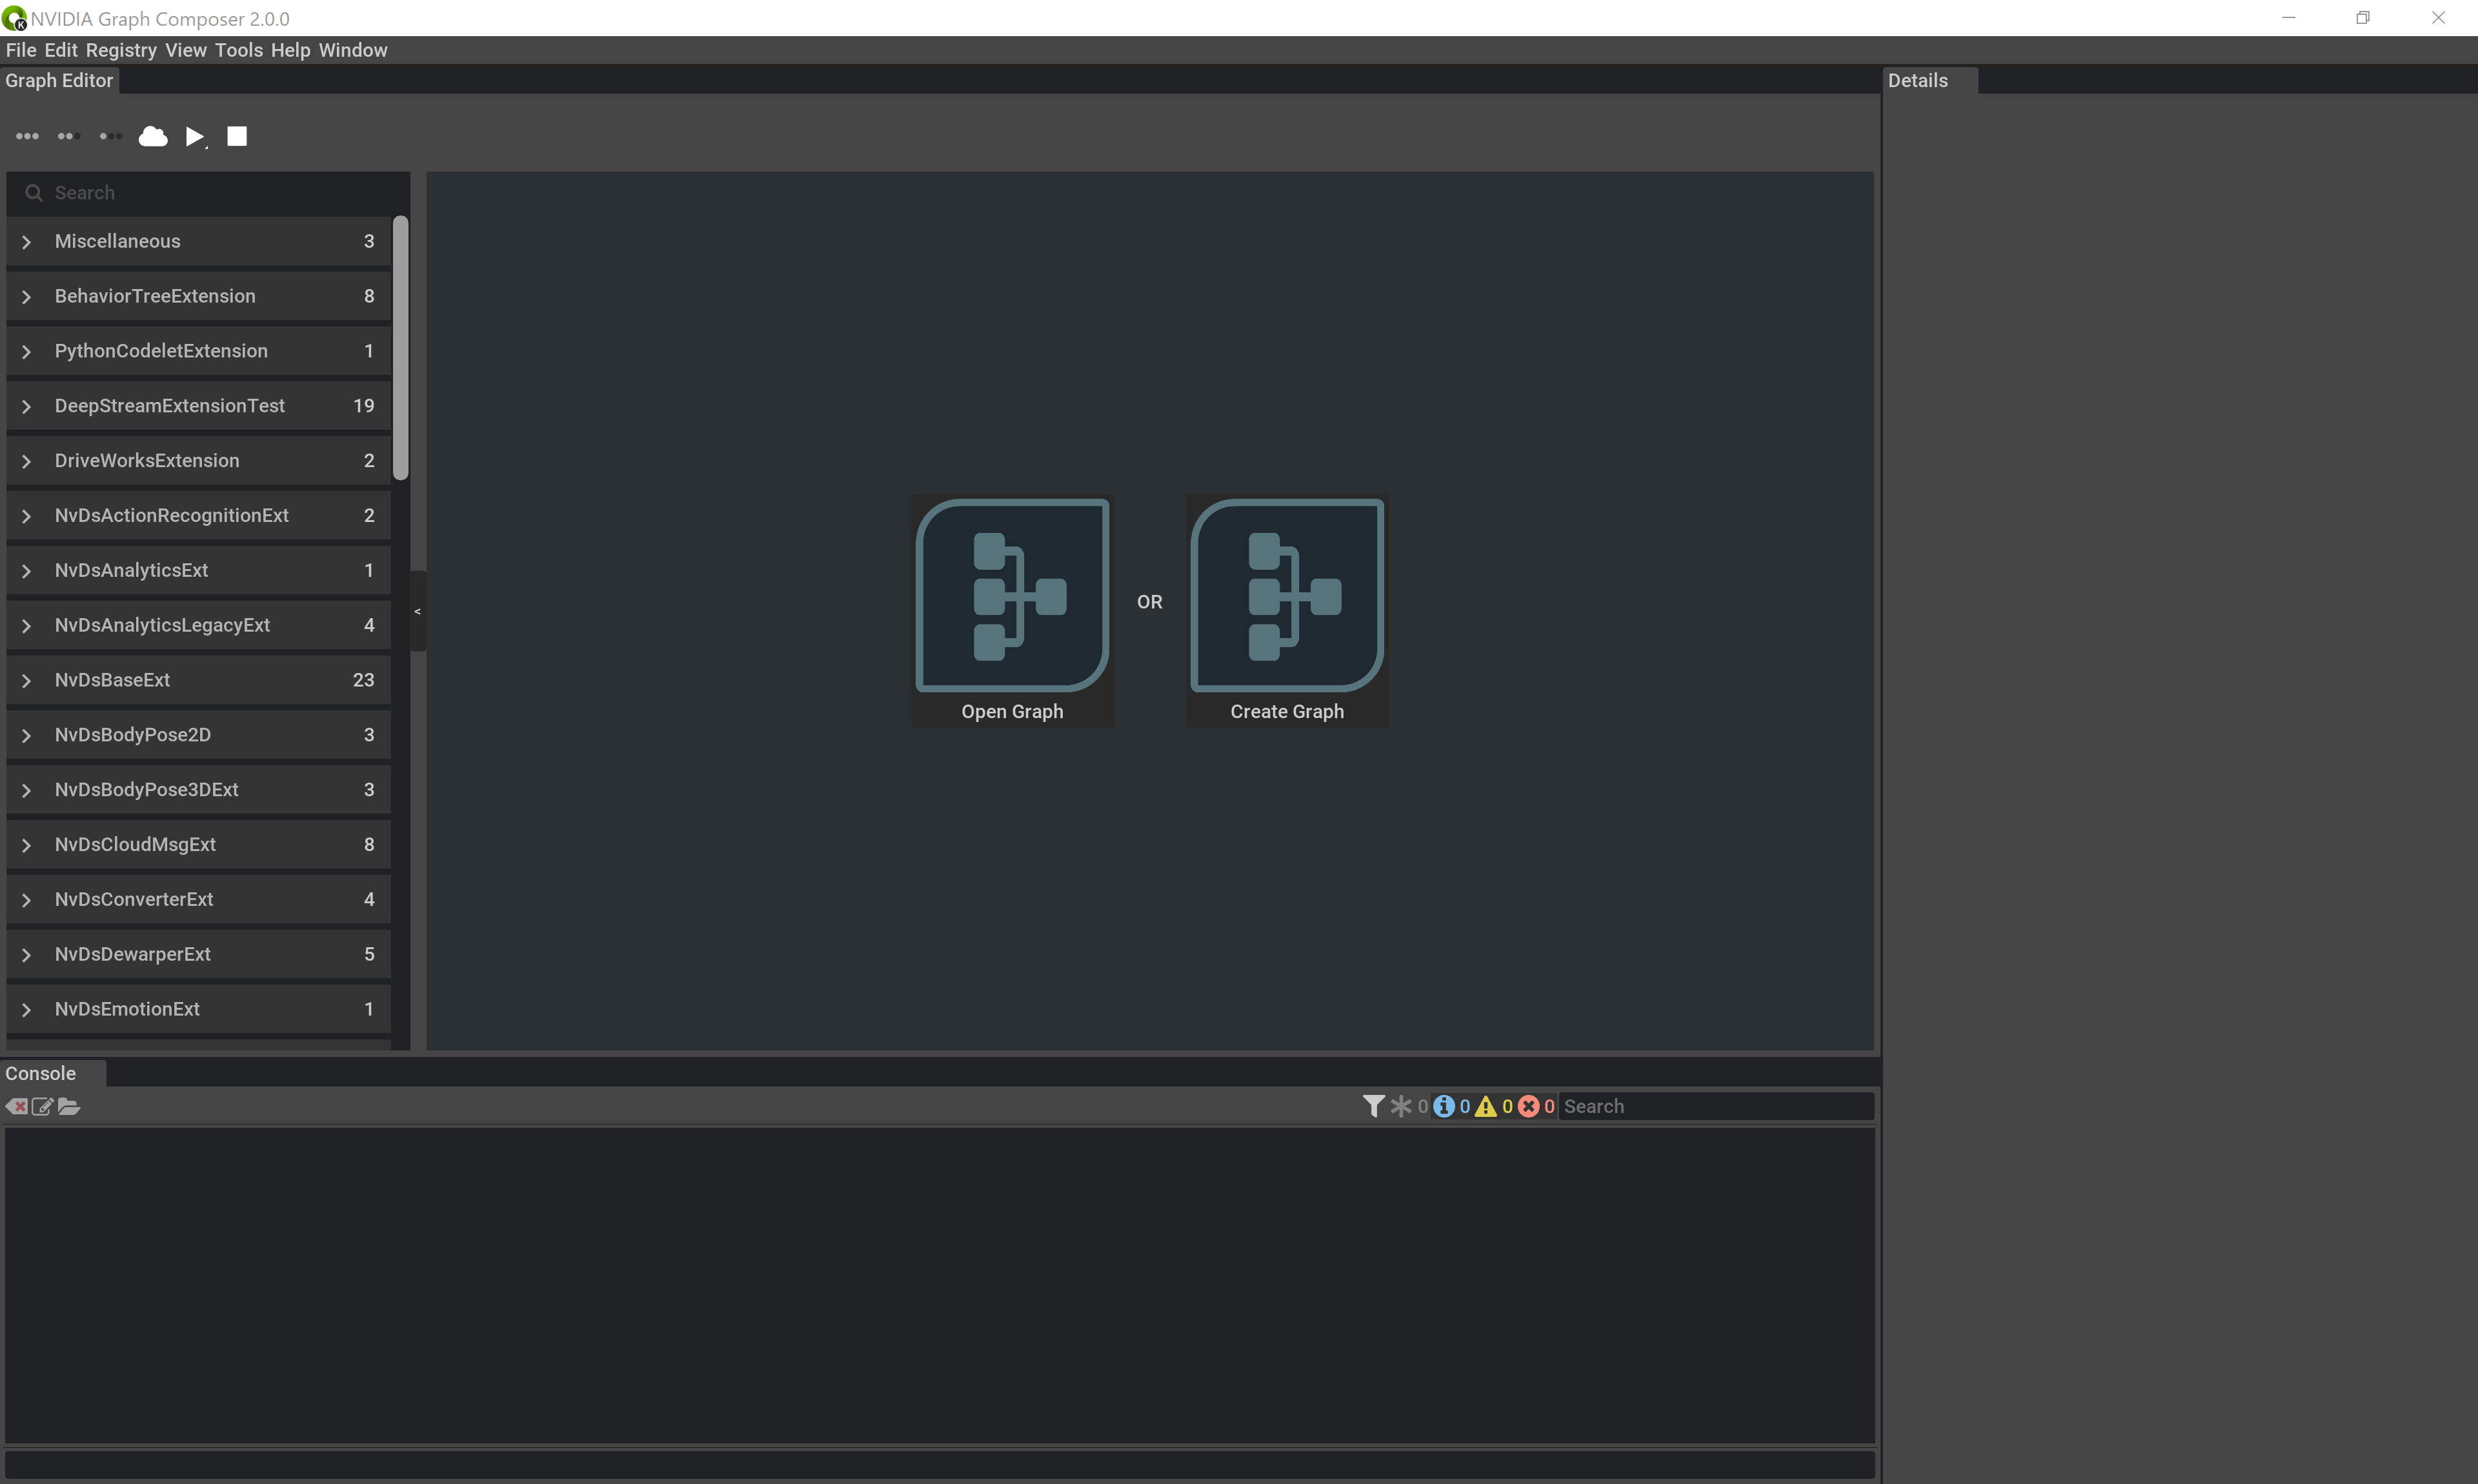Open the Registry menu
The image size is (2478, 1484).
[x=121, y=49]
